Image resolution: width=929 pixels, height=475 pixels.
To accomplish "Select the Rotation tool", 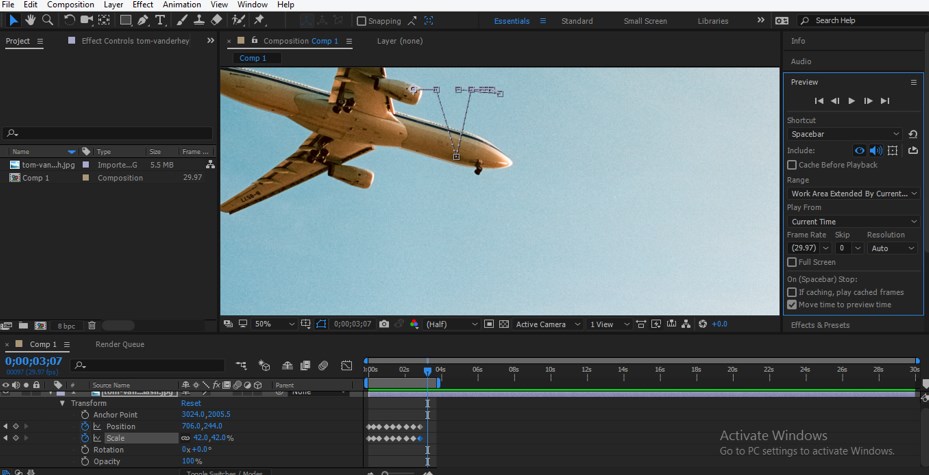I will [69, 20].
